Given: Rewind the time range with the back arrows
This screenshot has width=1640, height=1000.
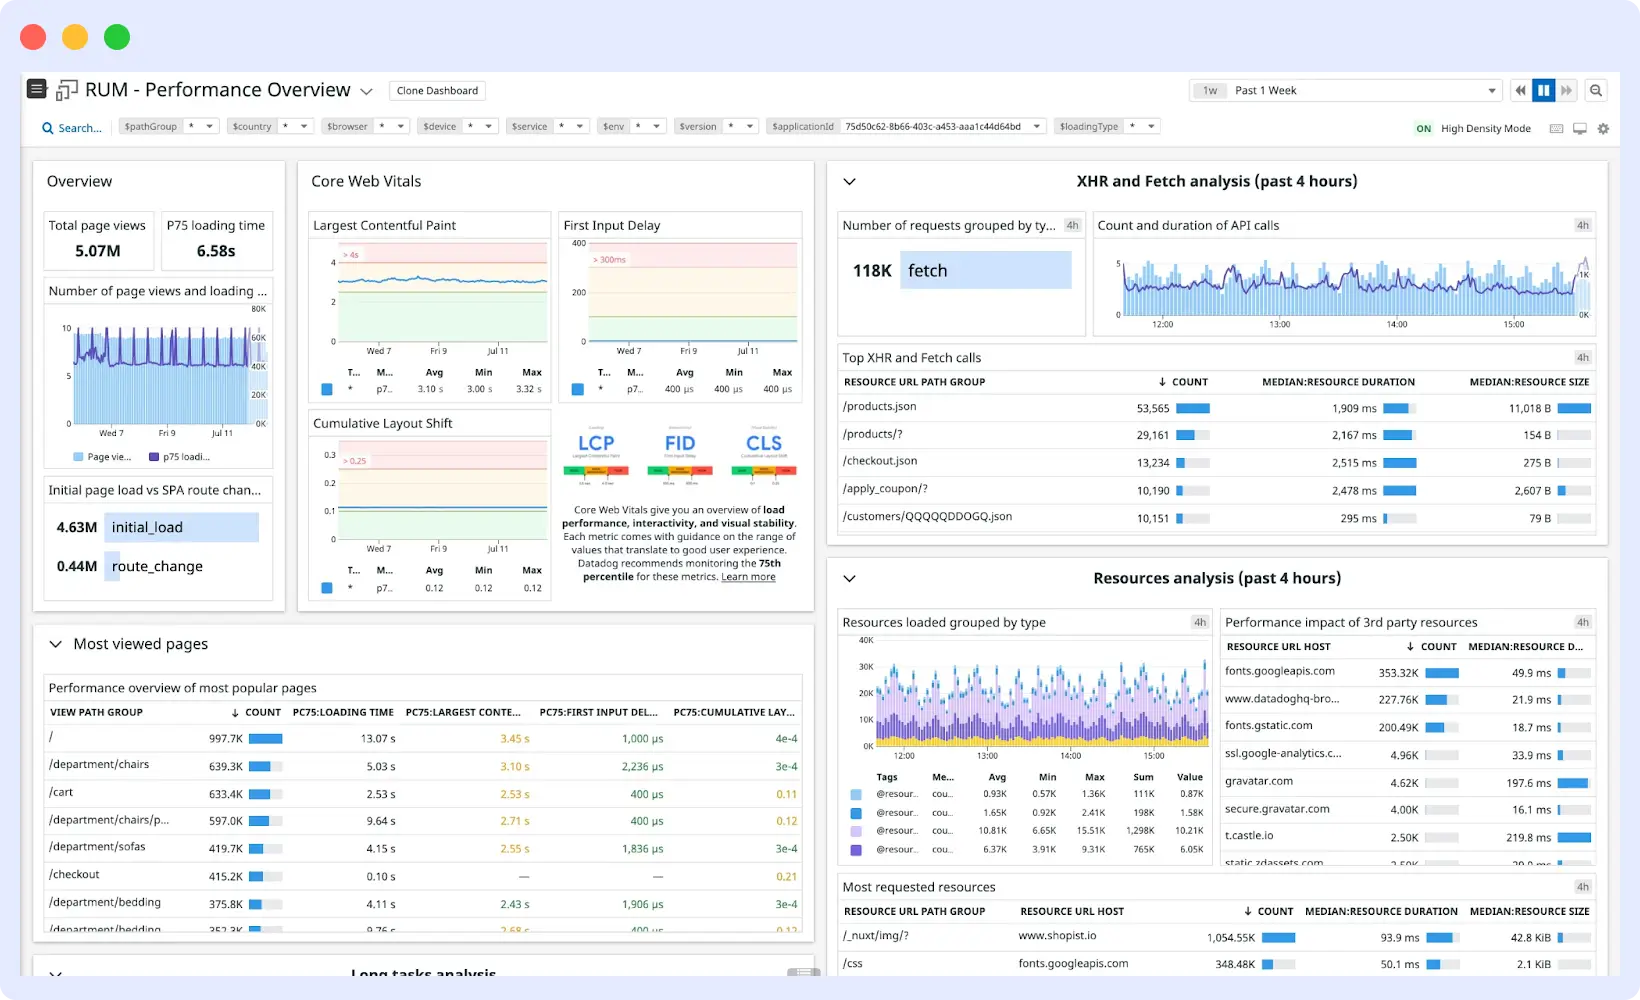Looking at the screenshot, I should 1521,90.
